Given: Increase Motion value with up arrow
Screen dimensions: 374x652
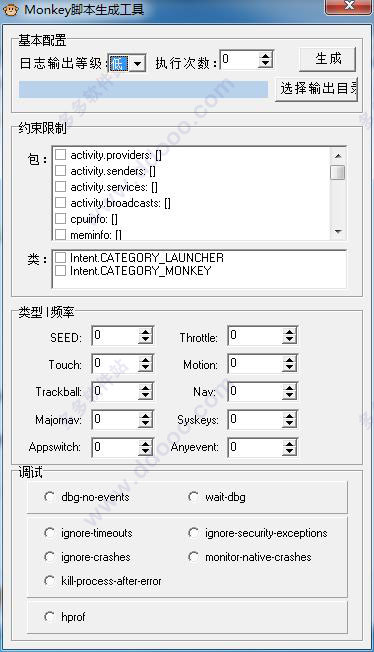Looking at the screenshot, I should coord(289,359).
